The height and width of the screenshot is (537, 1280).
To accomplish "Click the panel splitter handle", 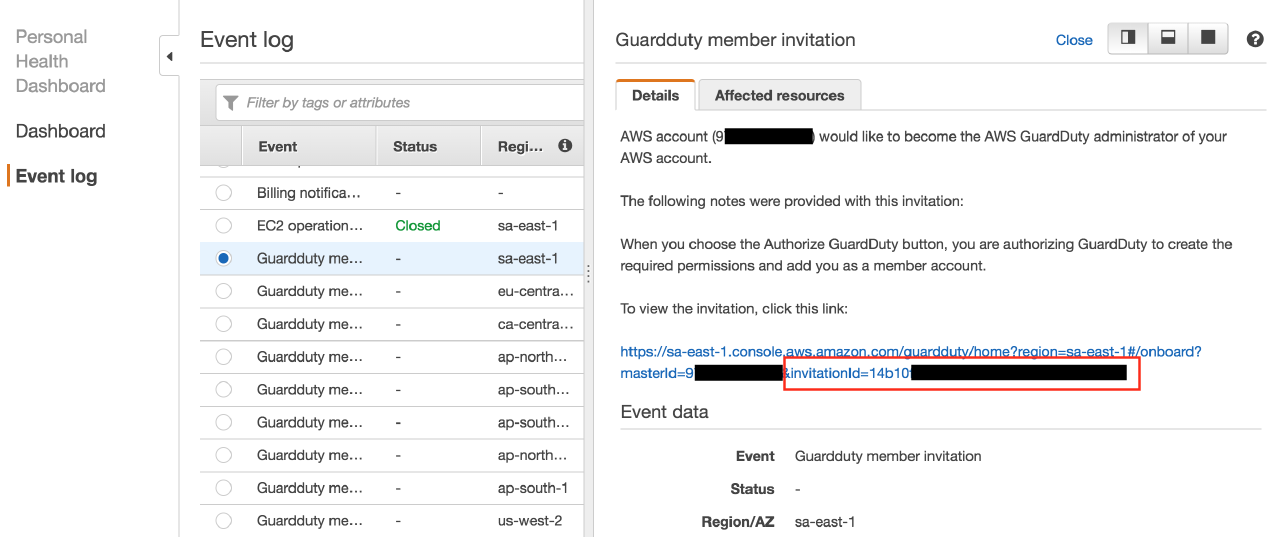I will click(x=588, y=272).
